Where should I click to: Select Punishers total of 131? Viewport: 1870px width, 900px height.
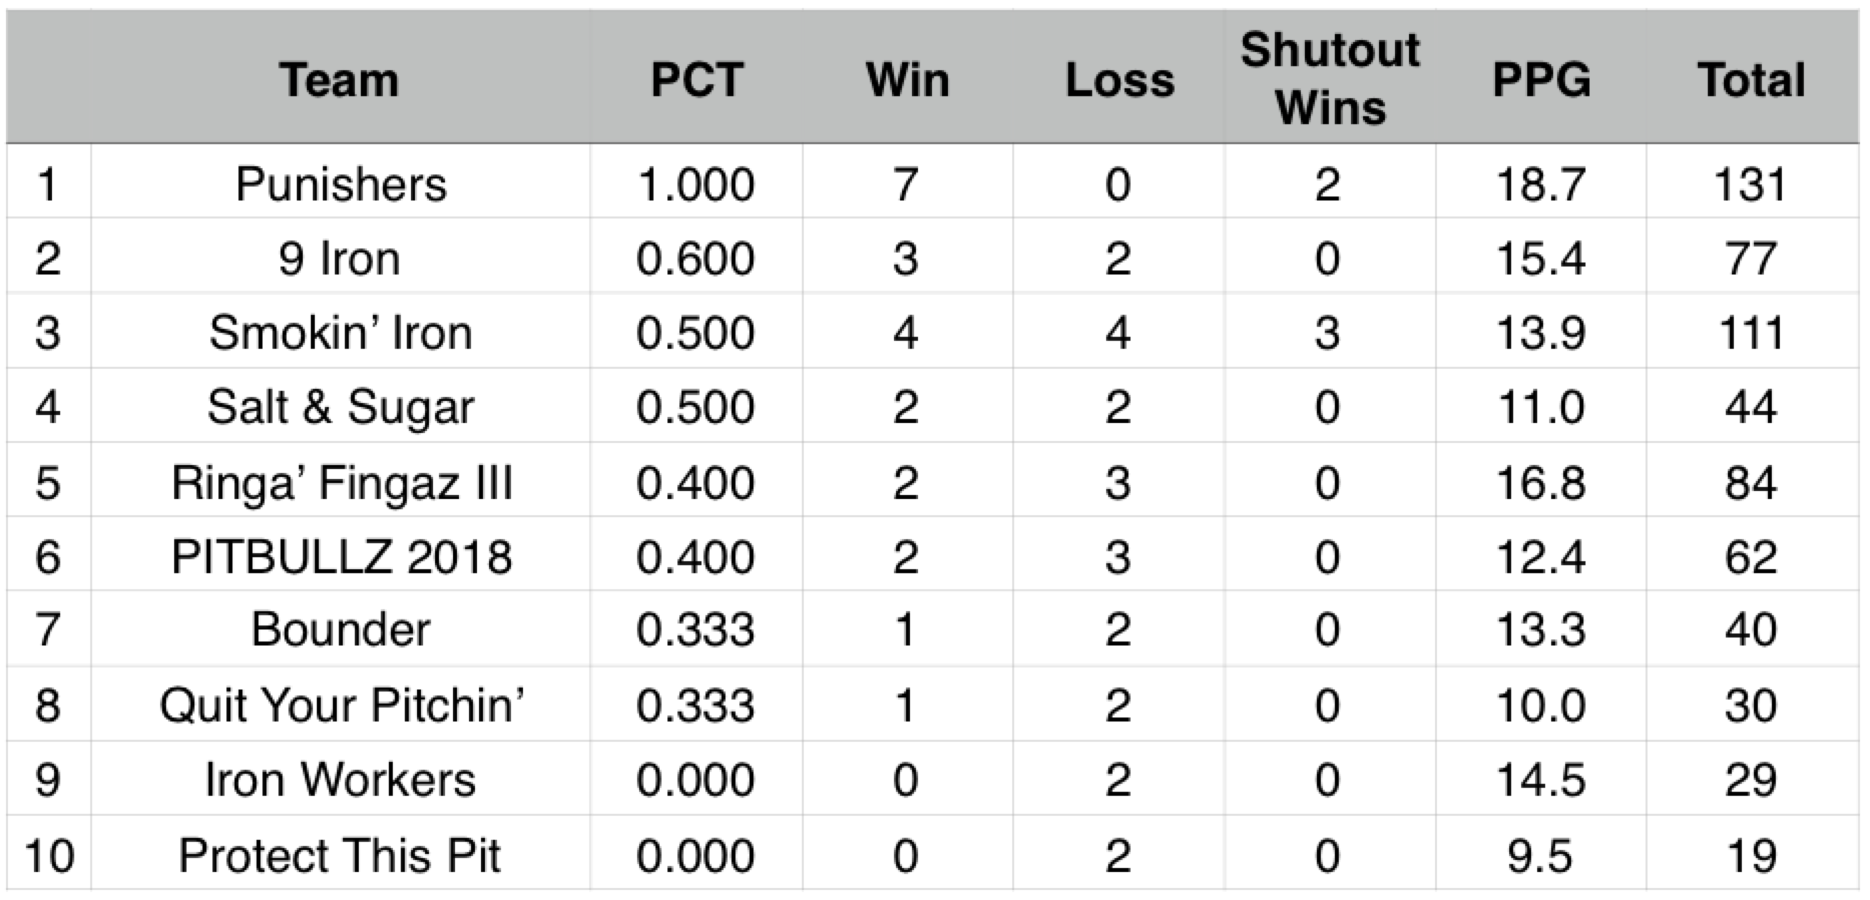[x=1750, y=184]
